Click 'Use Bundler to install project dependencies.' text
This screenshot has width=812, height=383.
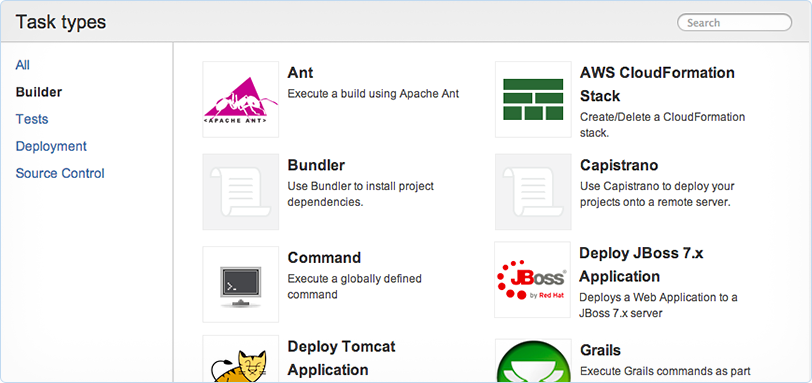[360, 194]
